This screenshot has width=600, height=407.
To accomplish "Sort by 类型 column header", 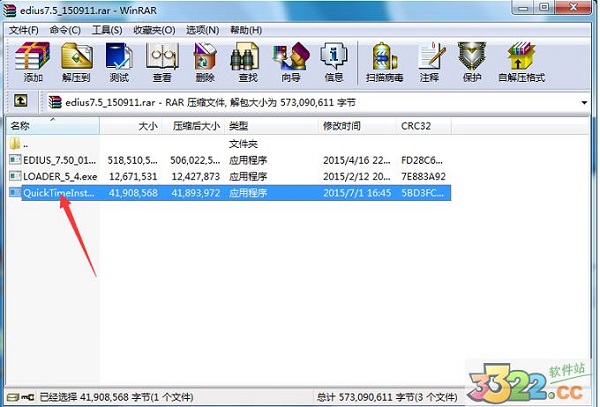I will (x=272, y=126).
